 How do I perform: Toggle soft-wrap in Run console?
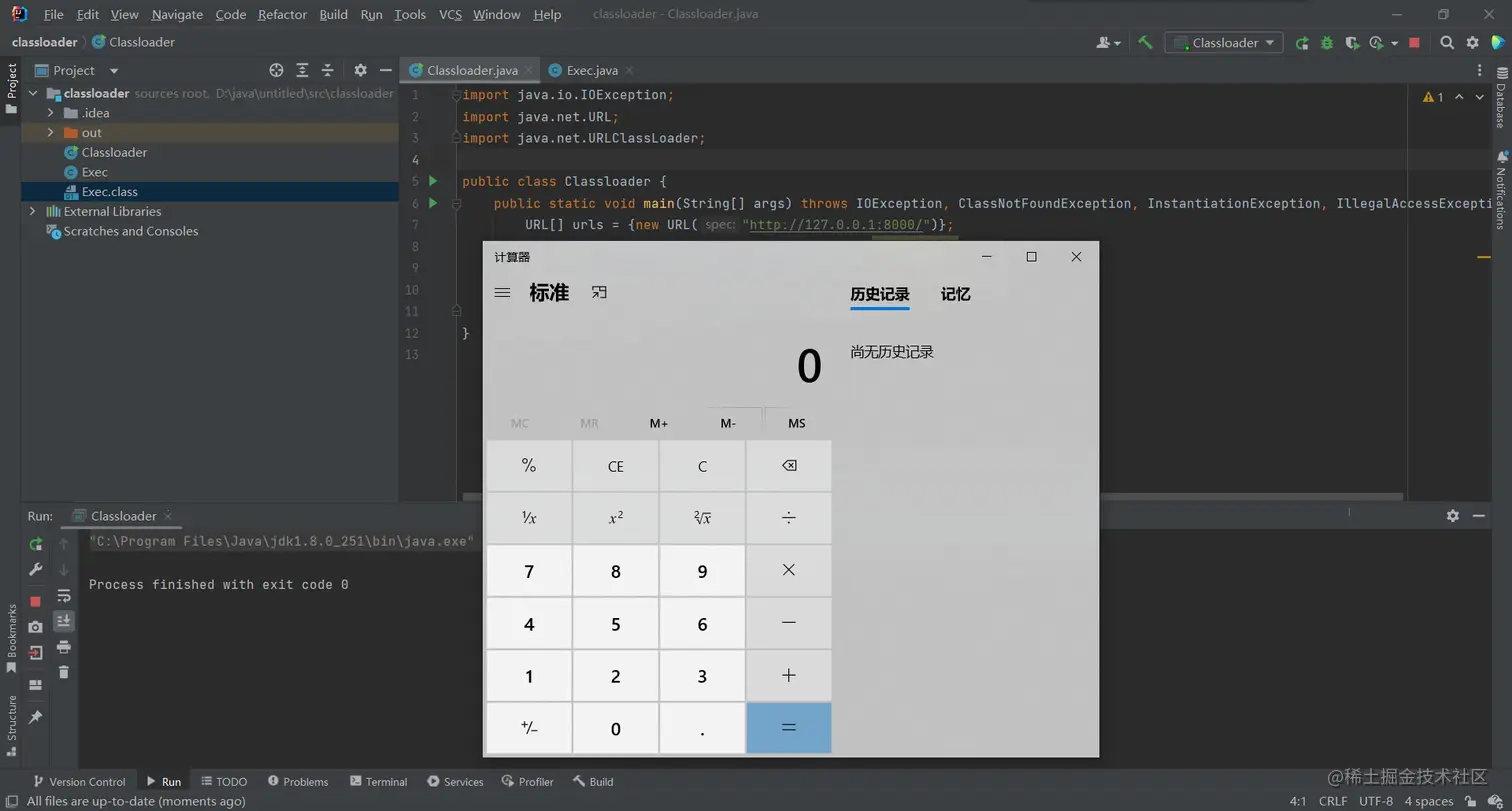(64, 595)
